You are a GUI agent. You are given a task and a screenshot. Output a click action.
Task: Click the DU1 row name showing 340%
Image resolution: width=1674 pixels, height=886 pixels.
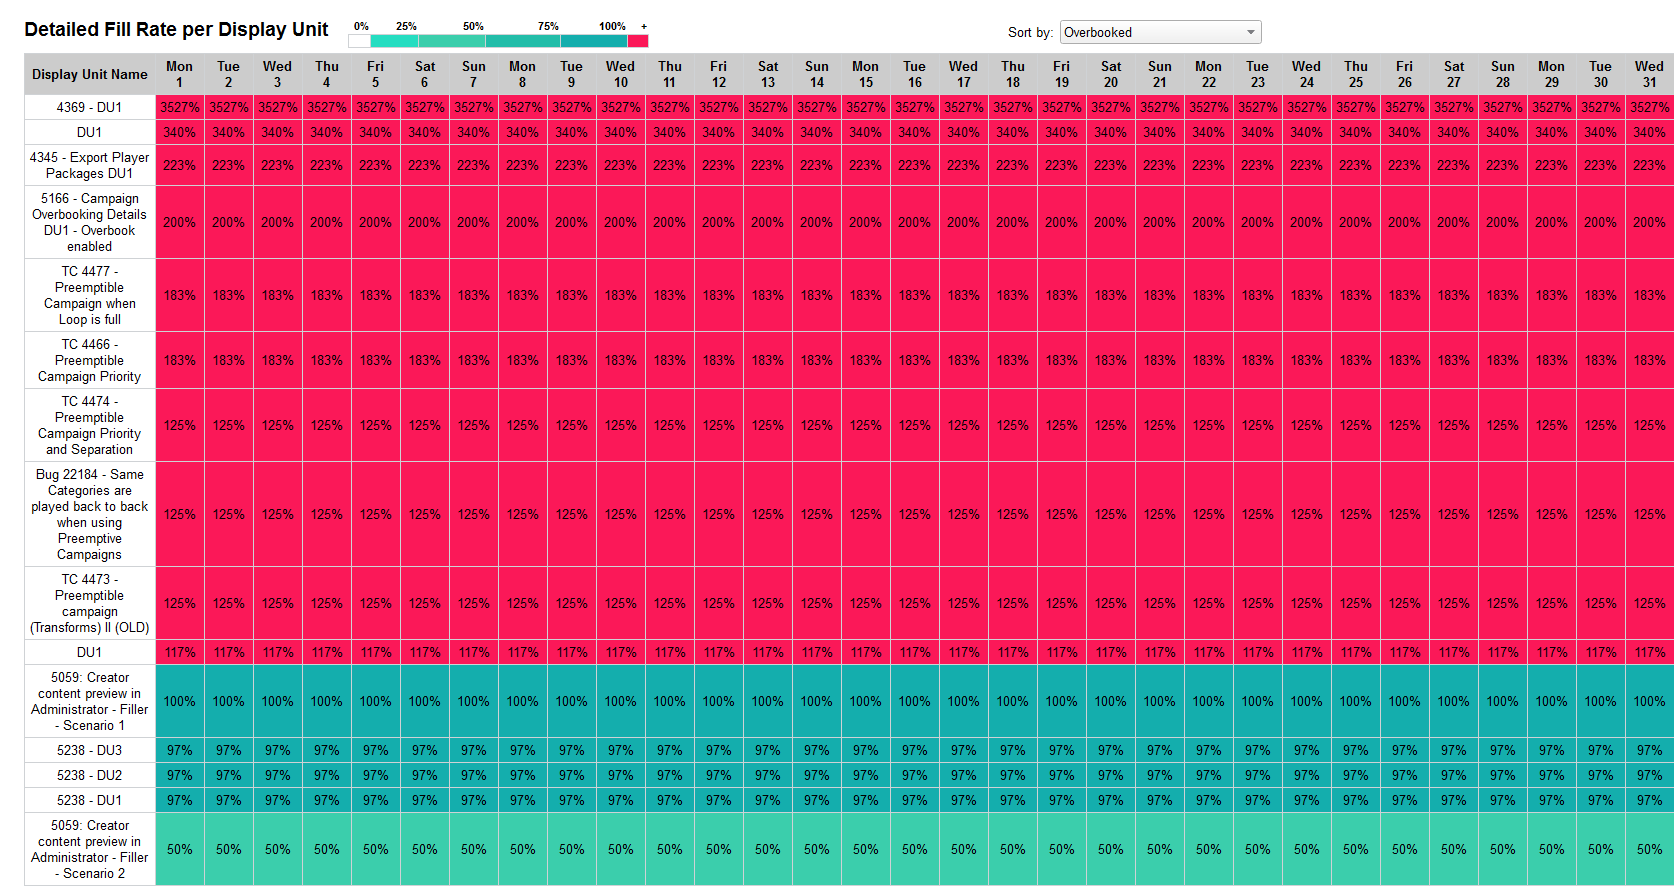tap(90, 132)
